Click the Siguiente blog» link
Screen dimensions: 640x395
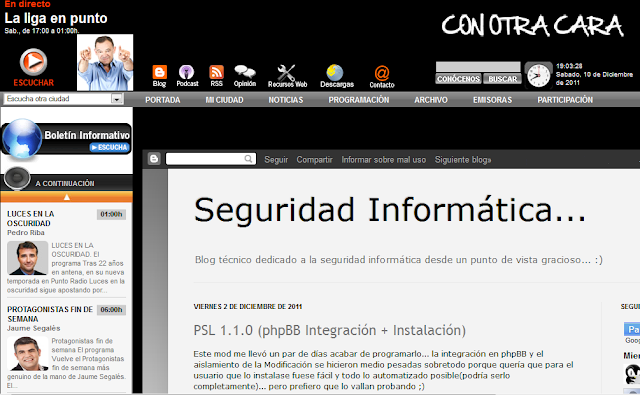click(463, 160)
